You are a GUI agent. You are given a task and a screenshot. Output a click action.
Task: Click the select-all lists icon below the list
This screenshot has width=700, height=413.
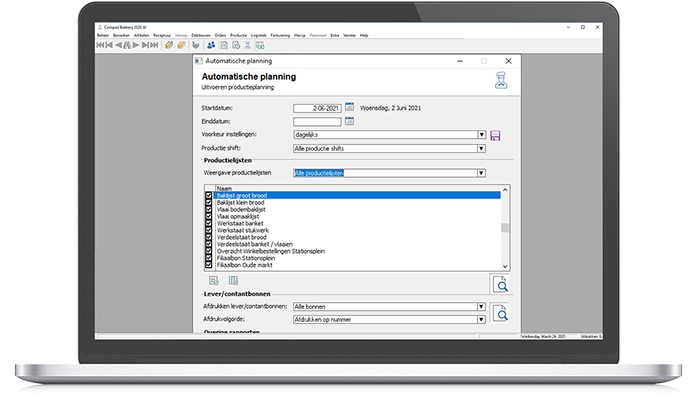pyautogui.click(x=214, y=281)
